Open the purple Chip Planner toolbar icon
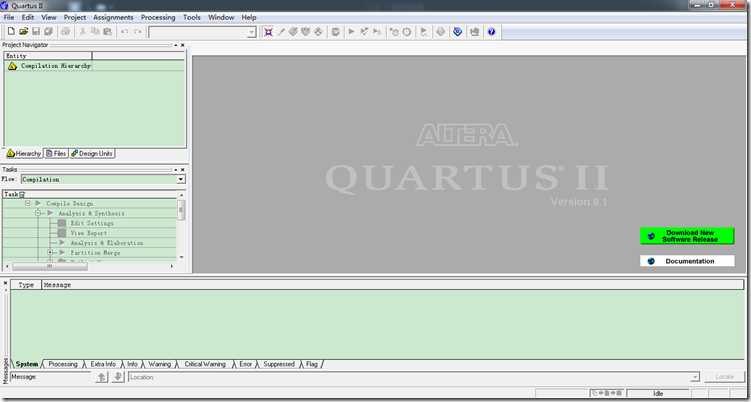 coord(269,32)
